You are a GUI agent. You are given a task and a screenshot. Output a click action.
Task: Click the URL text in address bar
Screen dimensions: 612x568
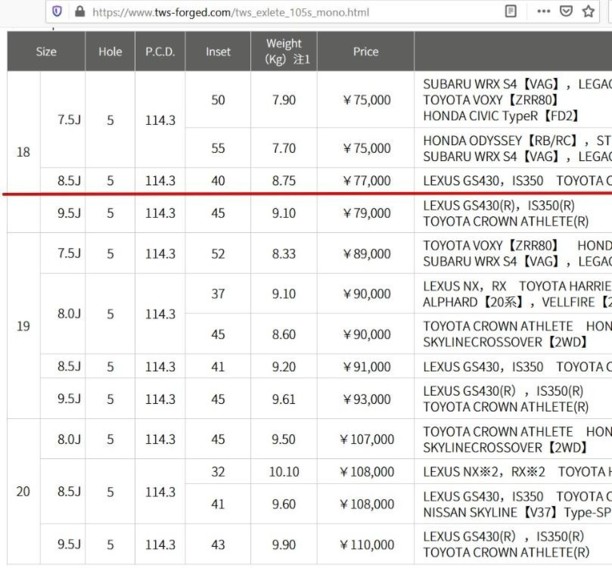click(231, 12)
